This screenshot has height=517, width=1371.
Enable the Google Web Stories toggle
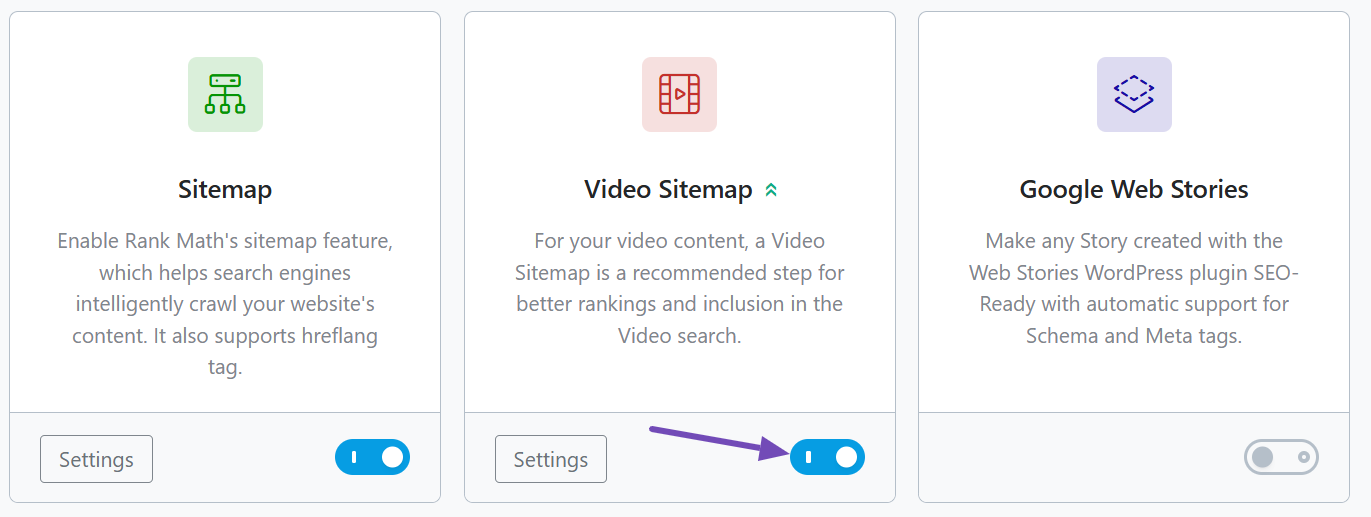(x=1281, y=458)
